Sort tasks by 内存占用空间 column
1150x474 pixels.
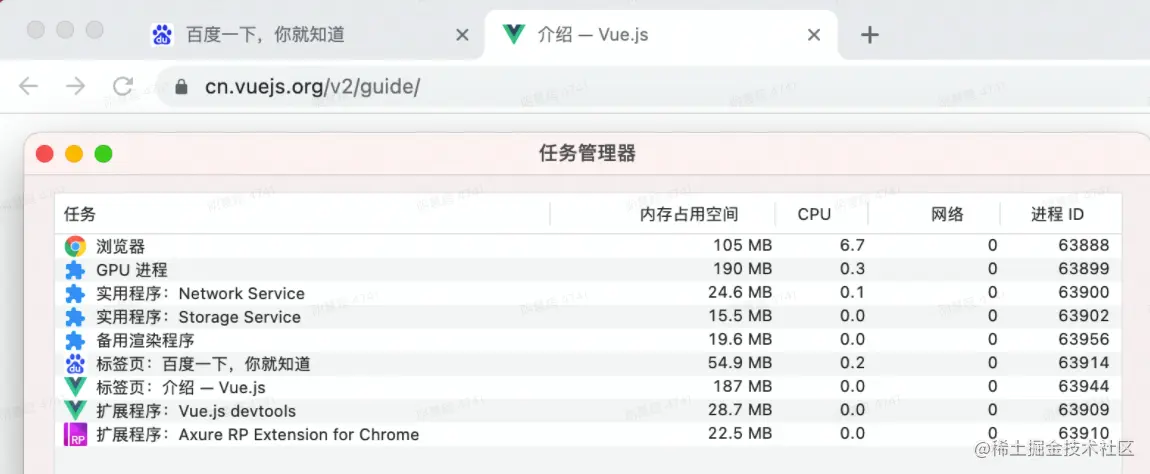[689, 214]
